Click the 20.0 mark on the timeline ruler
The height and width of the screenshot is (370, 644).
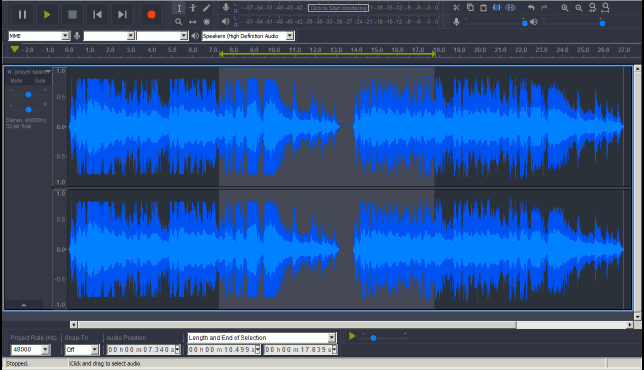coord(480,50)
